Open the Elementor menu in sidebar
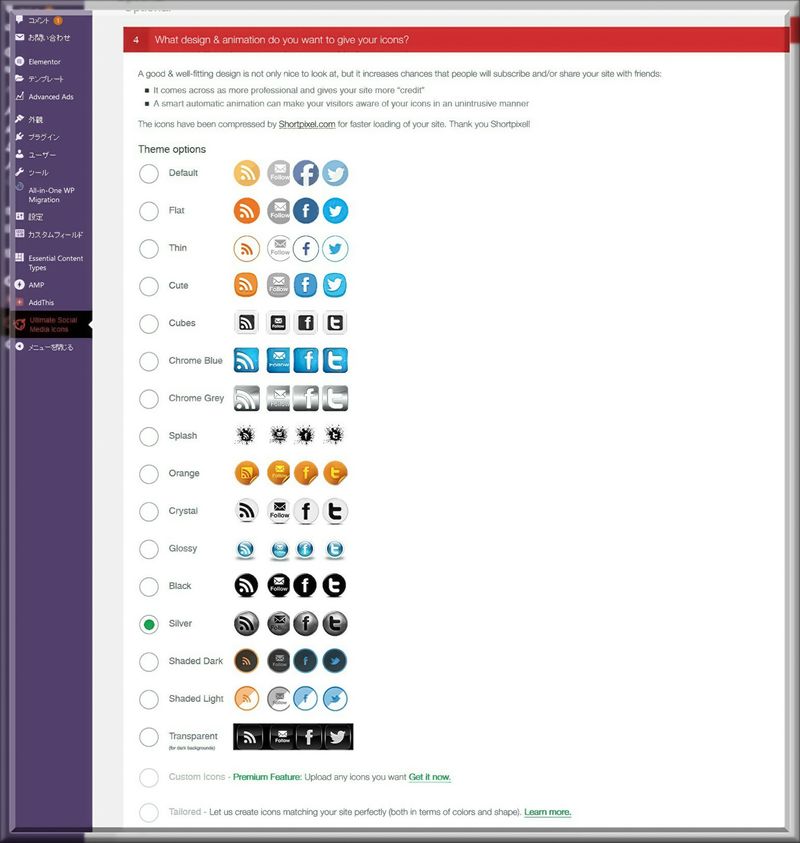 click(x=44, y=62)
